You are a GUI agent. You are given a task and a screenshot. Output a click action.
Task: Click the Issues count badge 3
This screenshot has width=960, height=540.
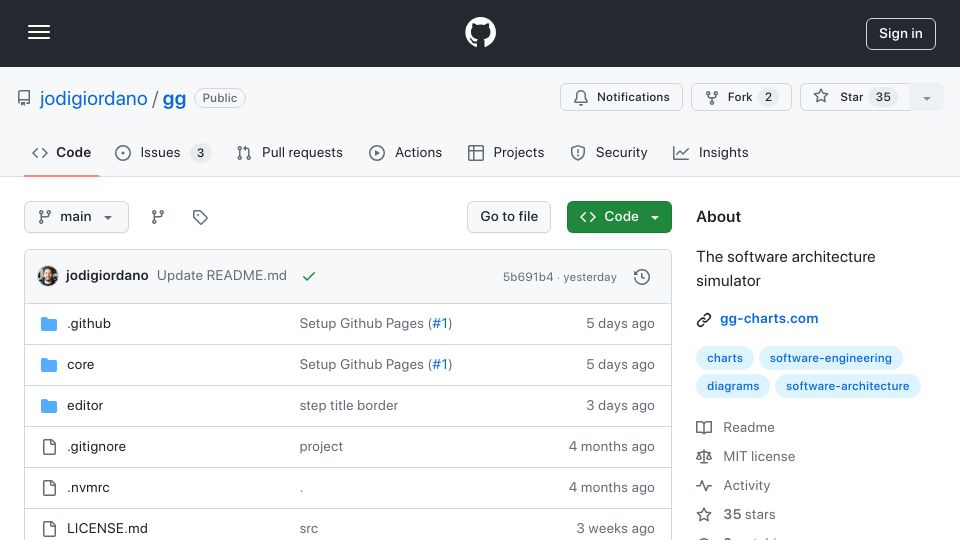pyautogui.click(x=200, y=152)
